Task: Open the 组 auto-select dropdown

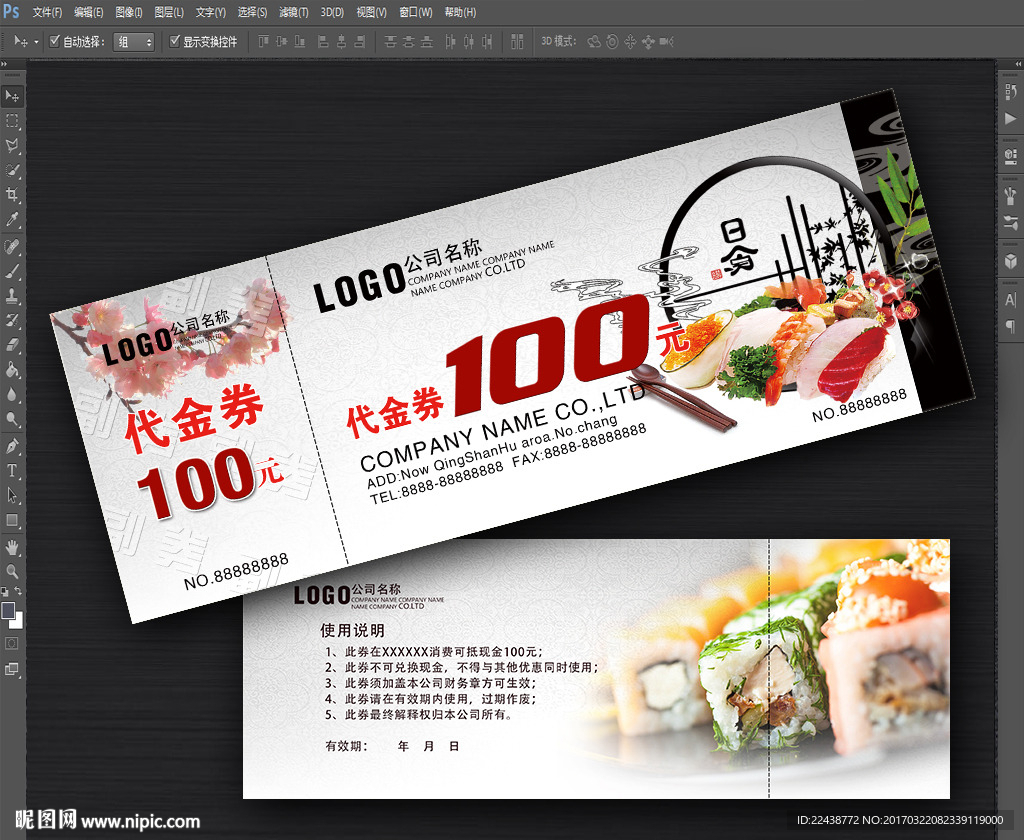Action: (x=134, y=42)
